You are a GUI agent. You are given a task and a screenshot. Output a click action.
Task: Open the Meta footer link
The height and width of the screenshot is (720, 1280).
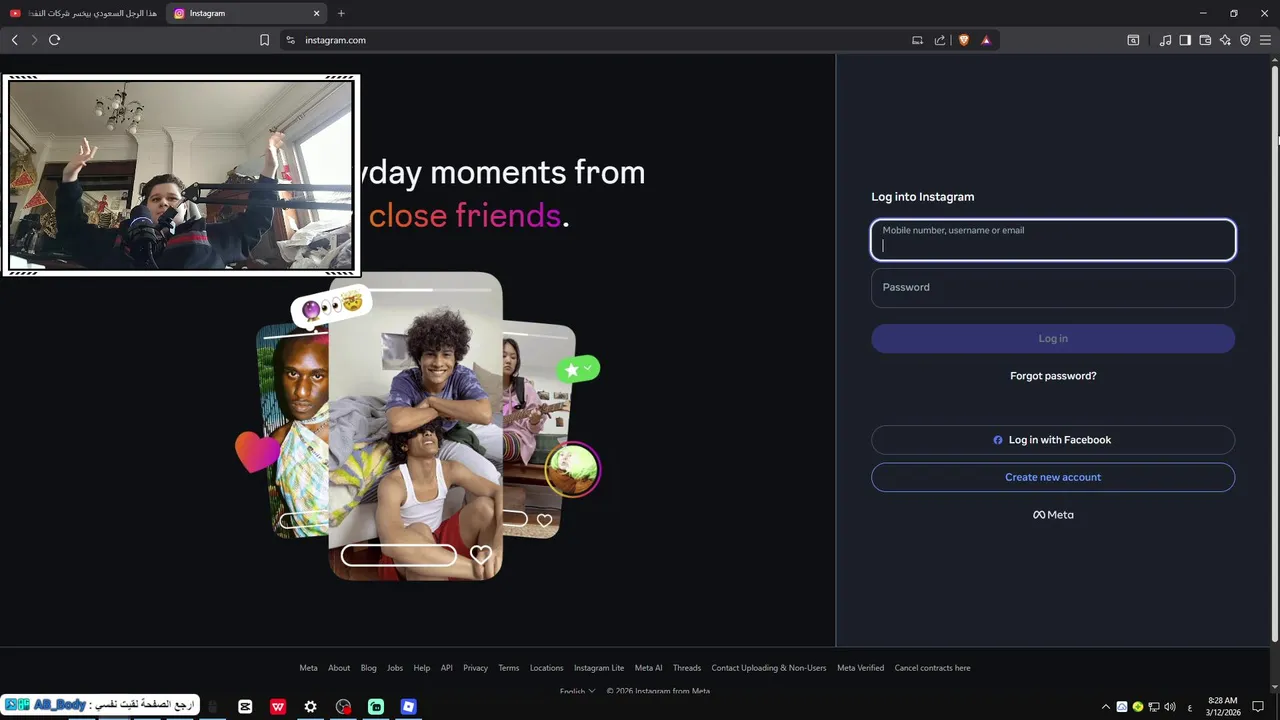click(308, 668)
